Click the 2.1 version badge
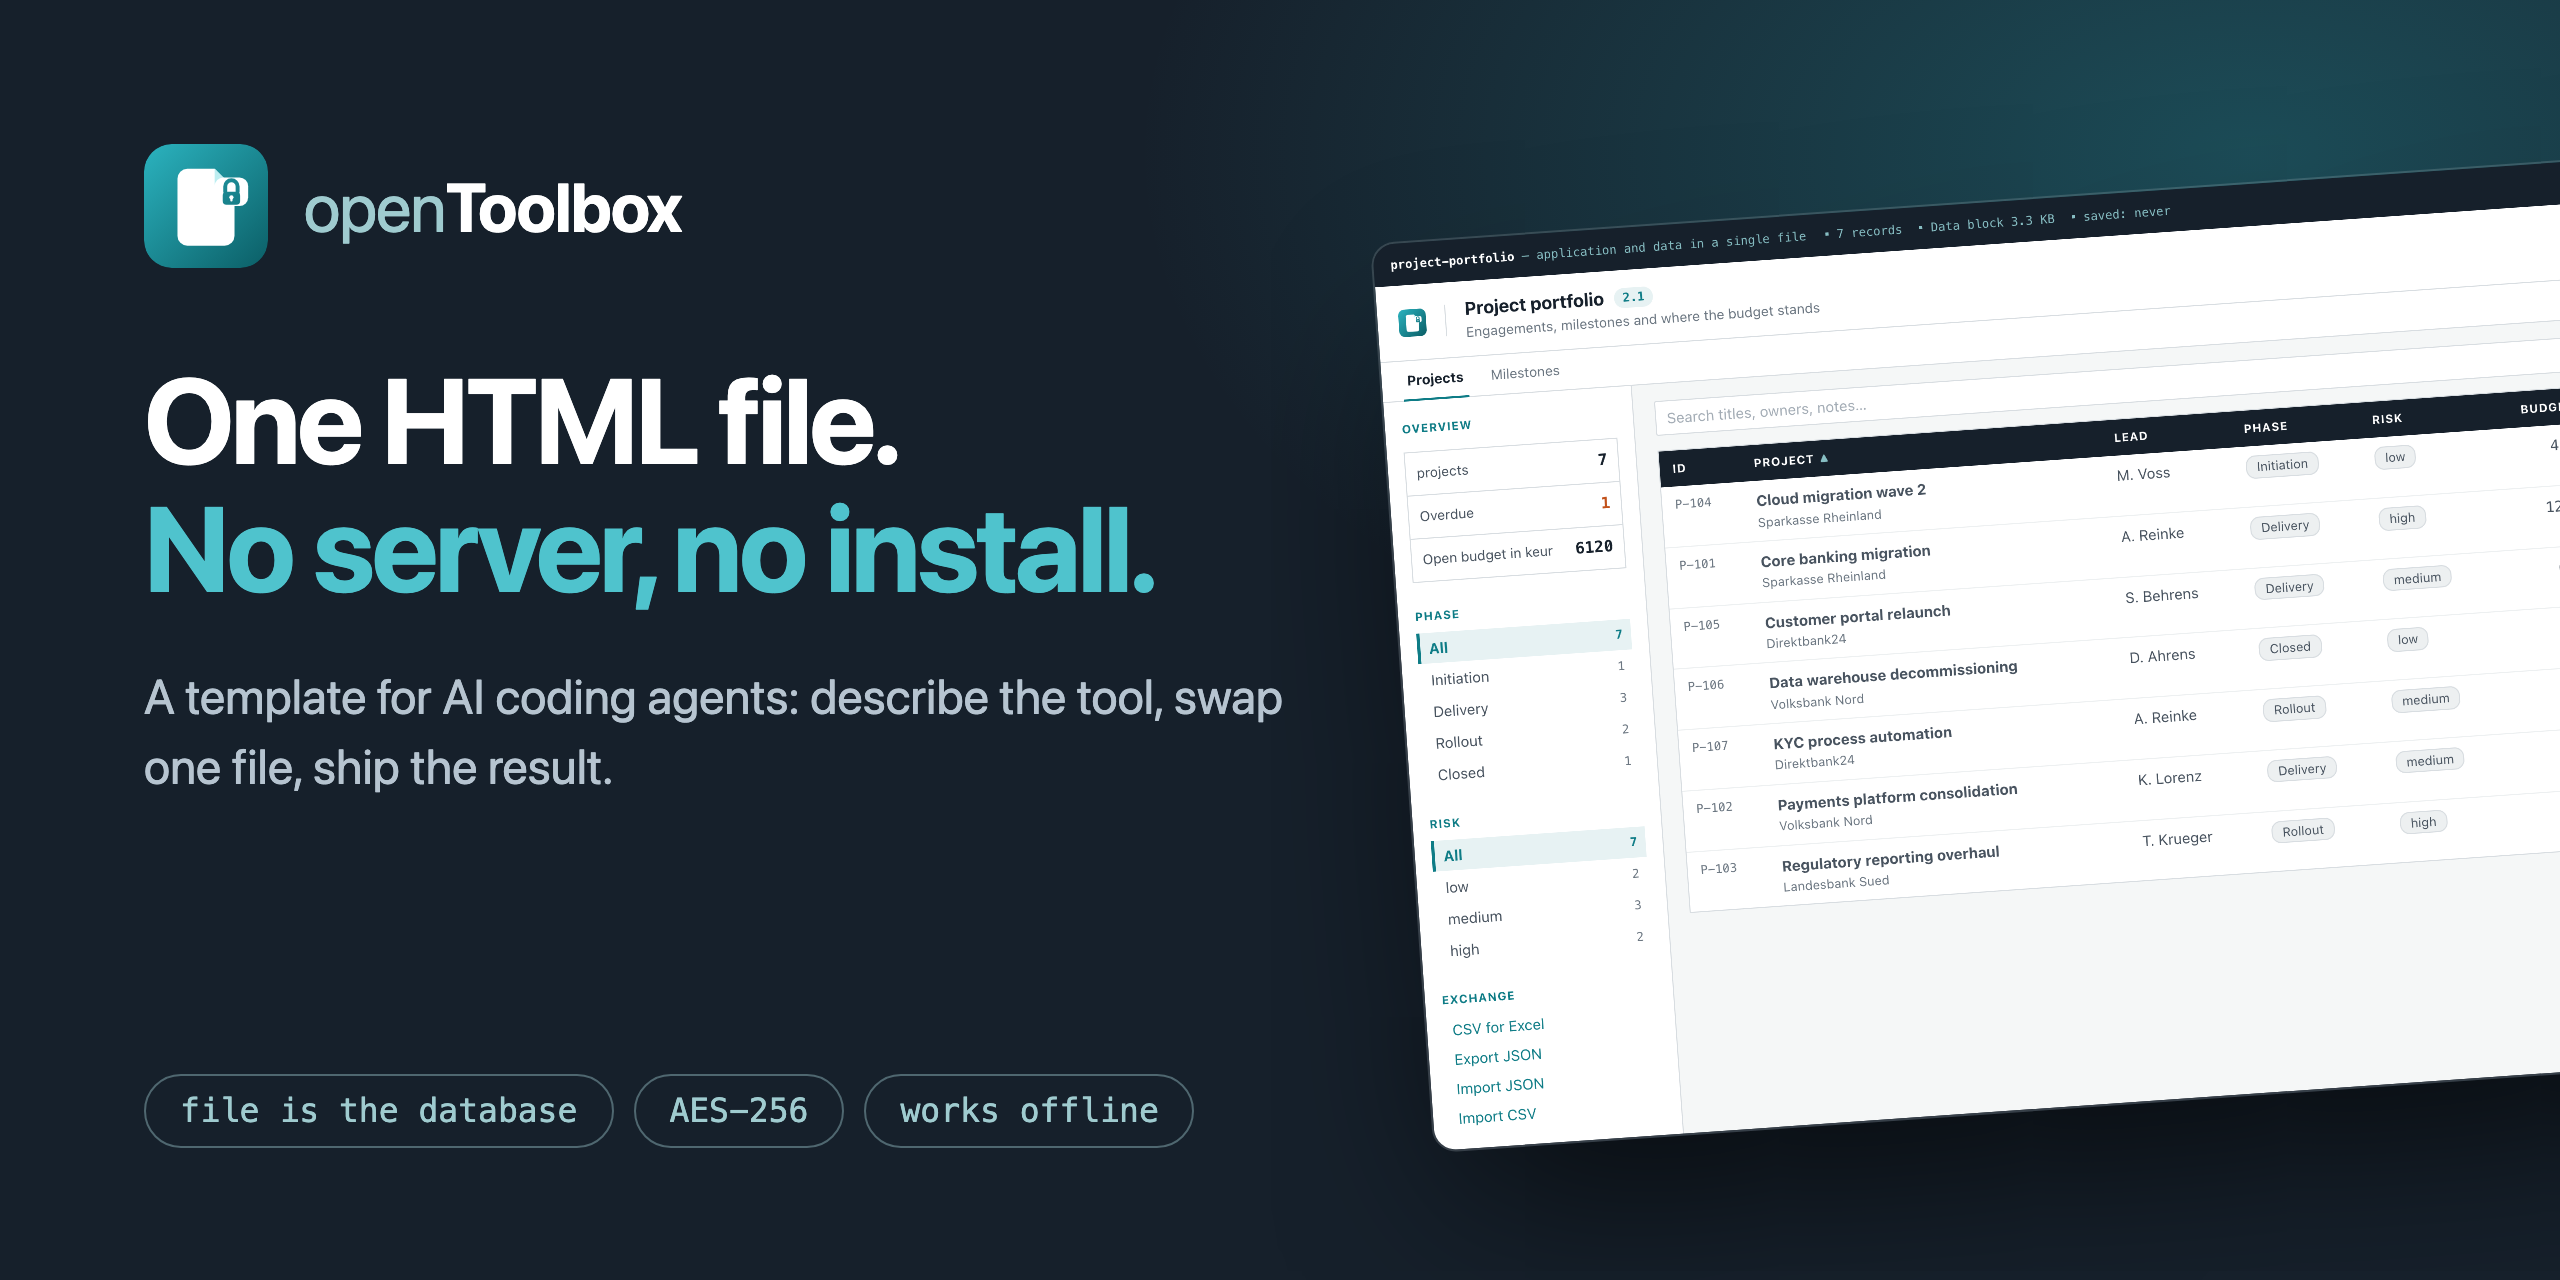 pyautogui.click(x=1633, y=297)
